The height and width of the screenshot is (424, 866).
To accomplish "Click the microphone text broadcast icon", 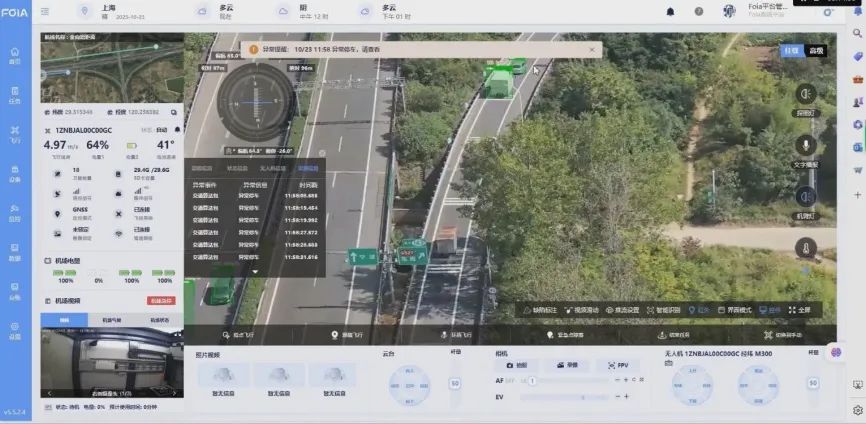I will coord(805,146).
